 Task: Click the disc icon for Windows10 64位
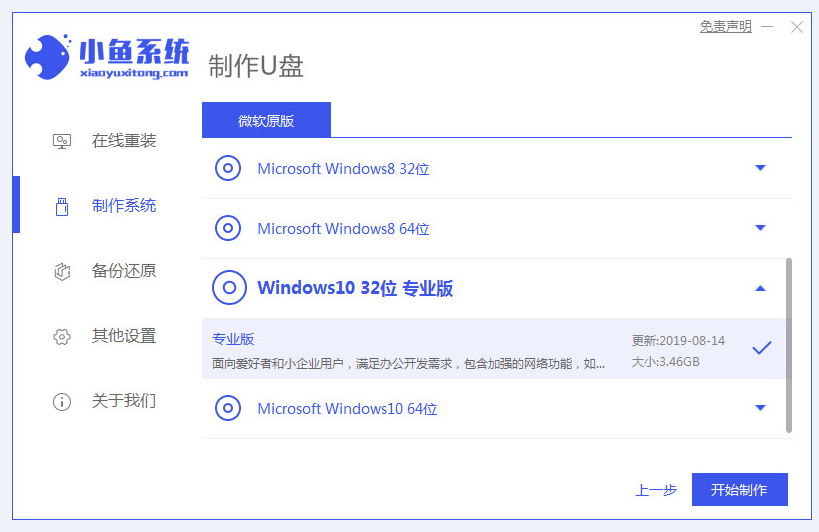(228, 408)
